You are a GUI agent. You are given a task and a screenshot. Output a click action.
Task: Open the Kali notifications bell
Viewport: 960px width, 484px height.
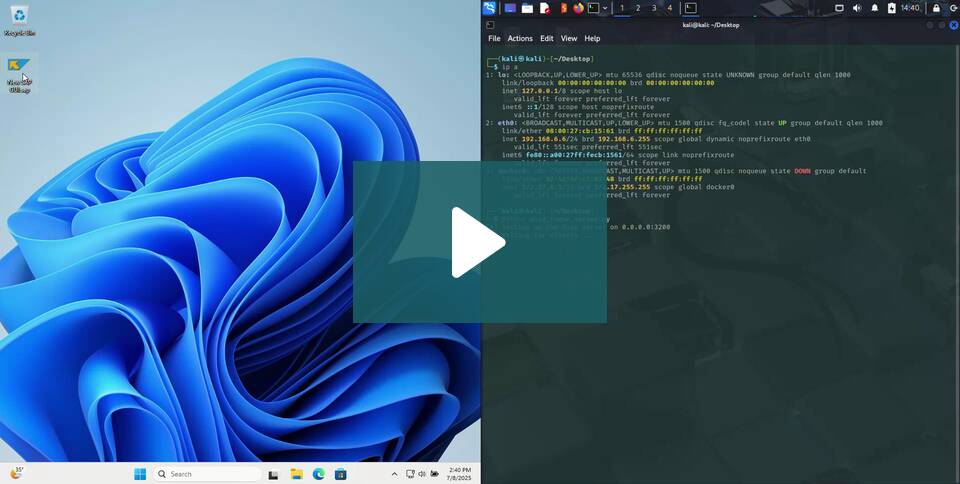coord(875,8)
